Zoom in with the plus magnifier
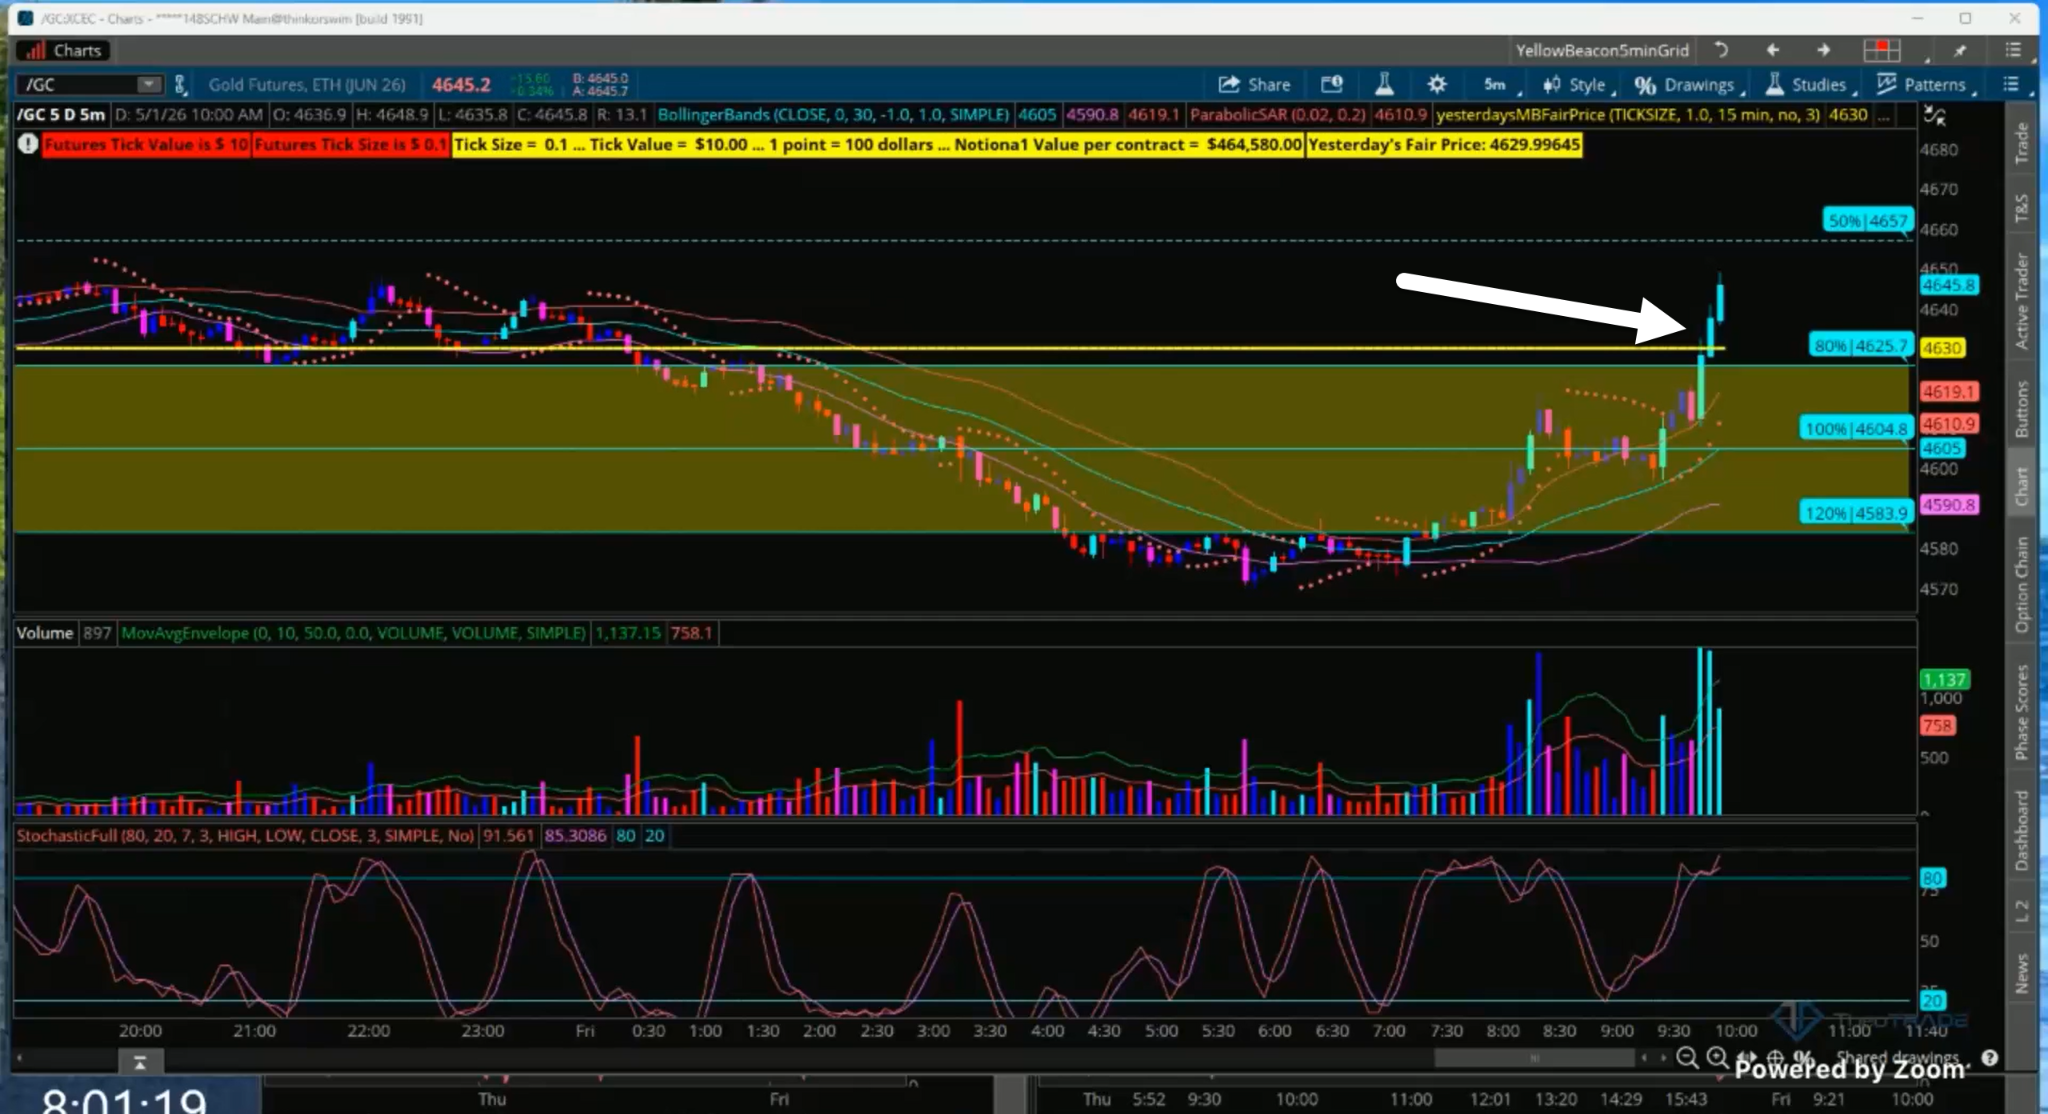The width and height of the screenshot is (2048, 1114). pyautogui.click(x=1717, y=1057)
